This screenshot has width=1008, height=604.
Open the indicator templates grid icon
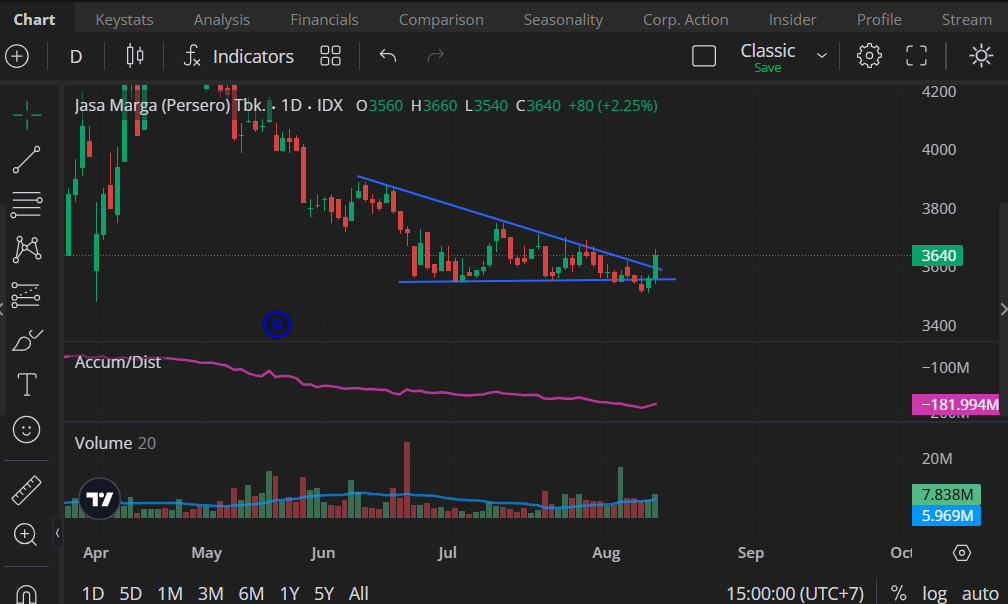click(330, 56)
